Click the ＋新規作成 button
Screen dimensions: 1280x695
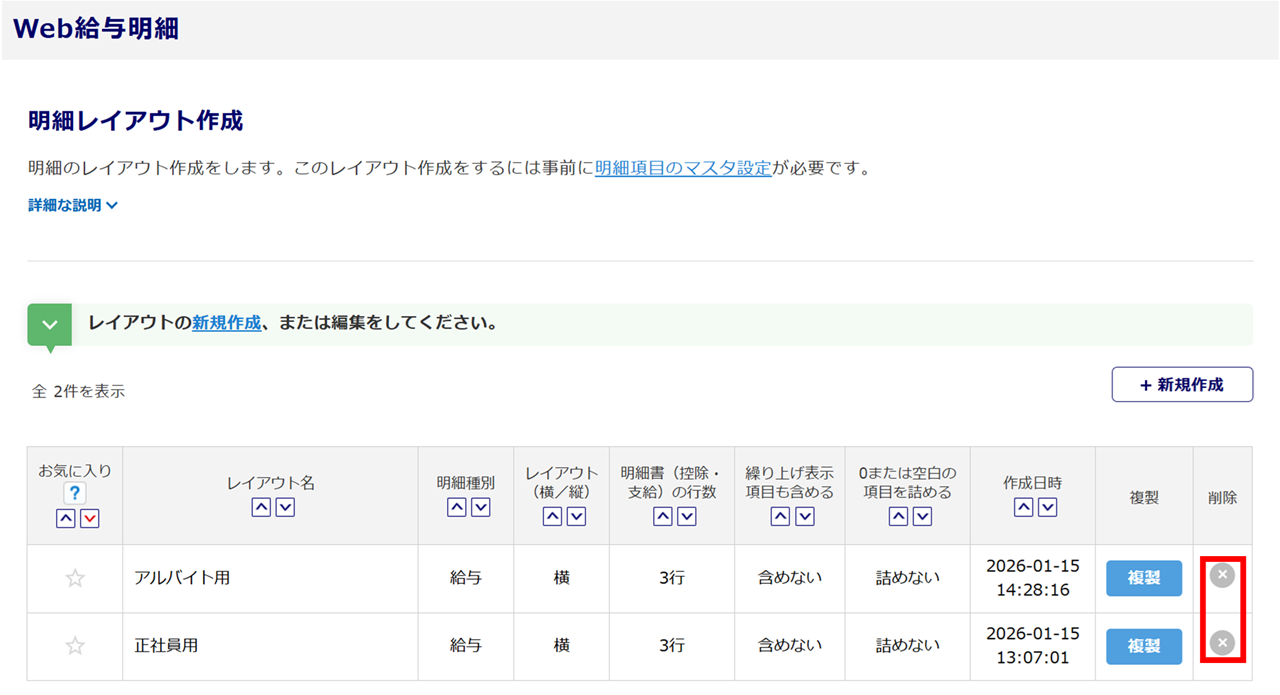1182,385
